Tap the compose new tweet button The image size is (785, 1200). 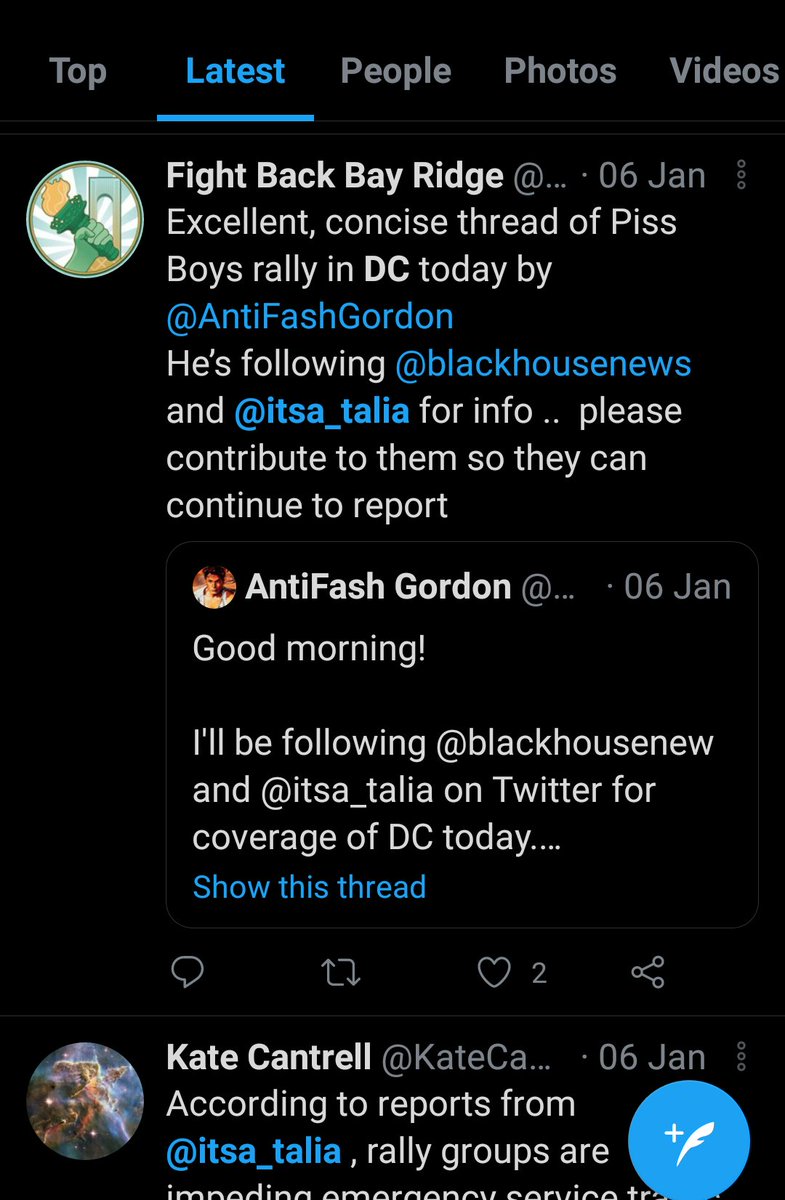689,1140
